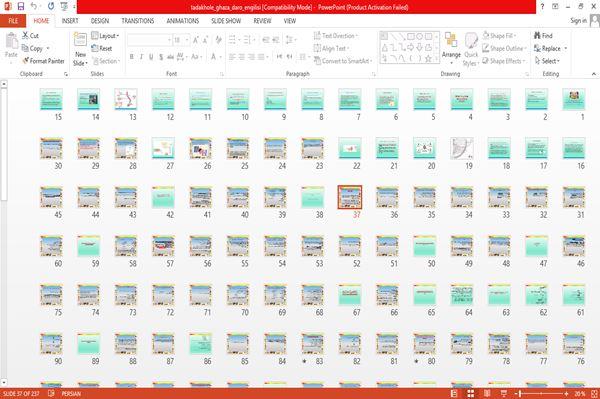Select slide thumbnail 37

pos(350,197)
